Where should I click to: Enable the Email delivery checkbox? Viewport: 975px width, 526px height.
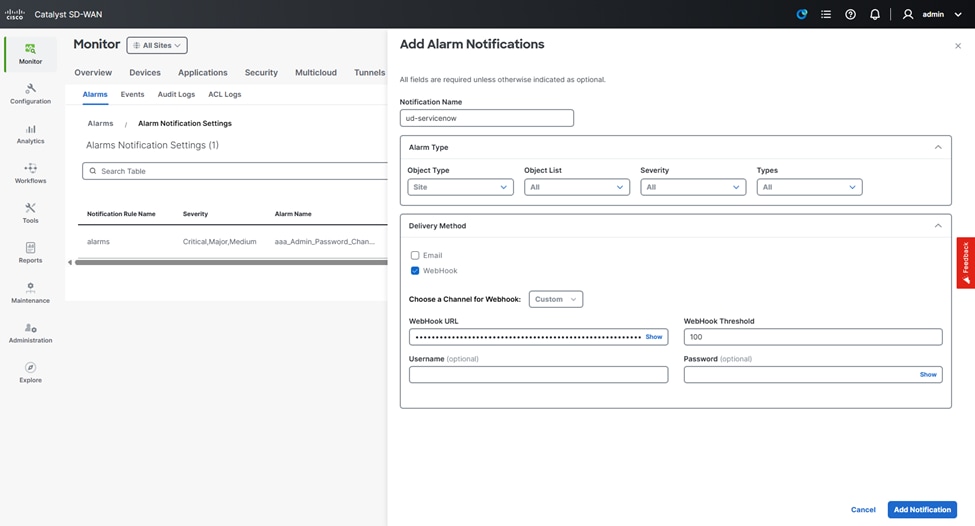pyautogui.click(x=415, y=255)
